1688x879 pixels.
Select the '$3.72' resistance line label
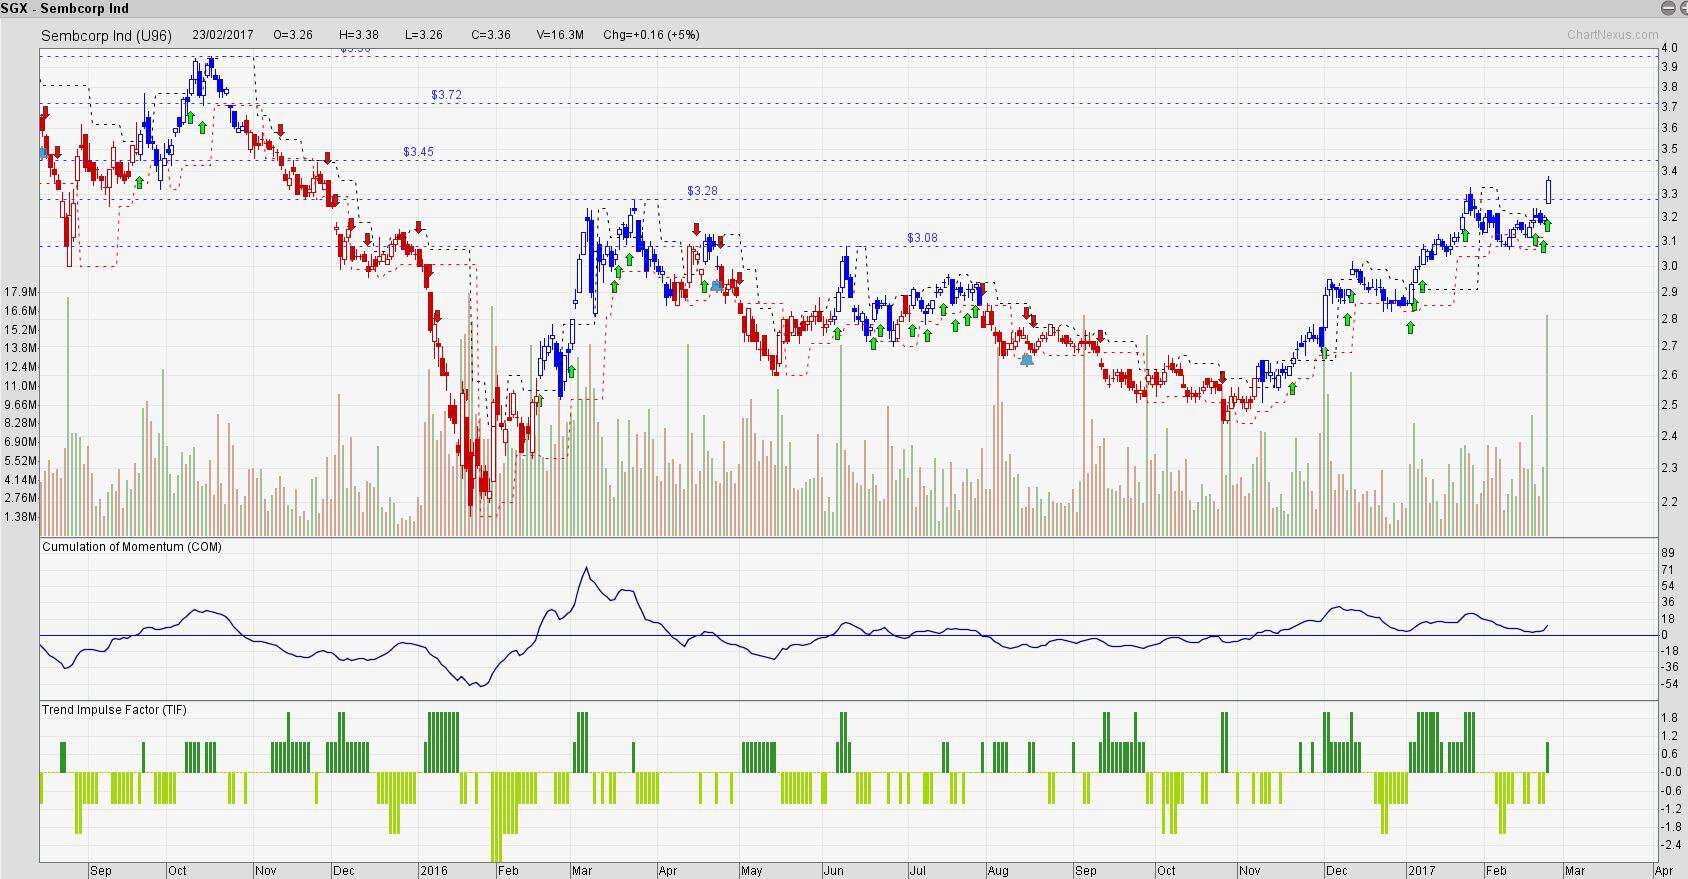click(x=446, y=95)
